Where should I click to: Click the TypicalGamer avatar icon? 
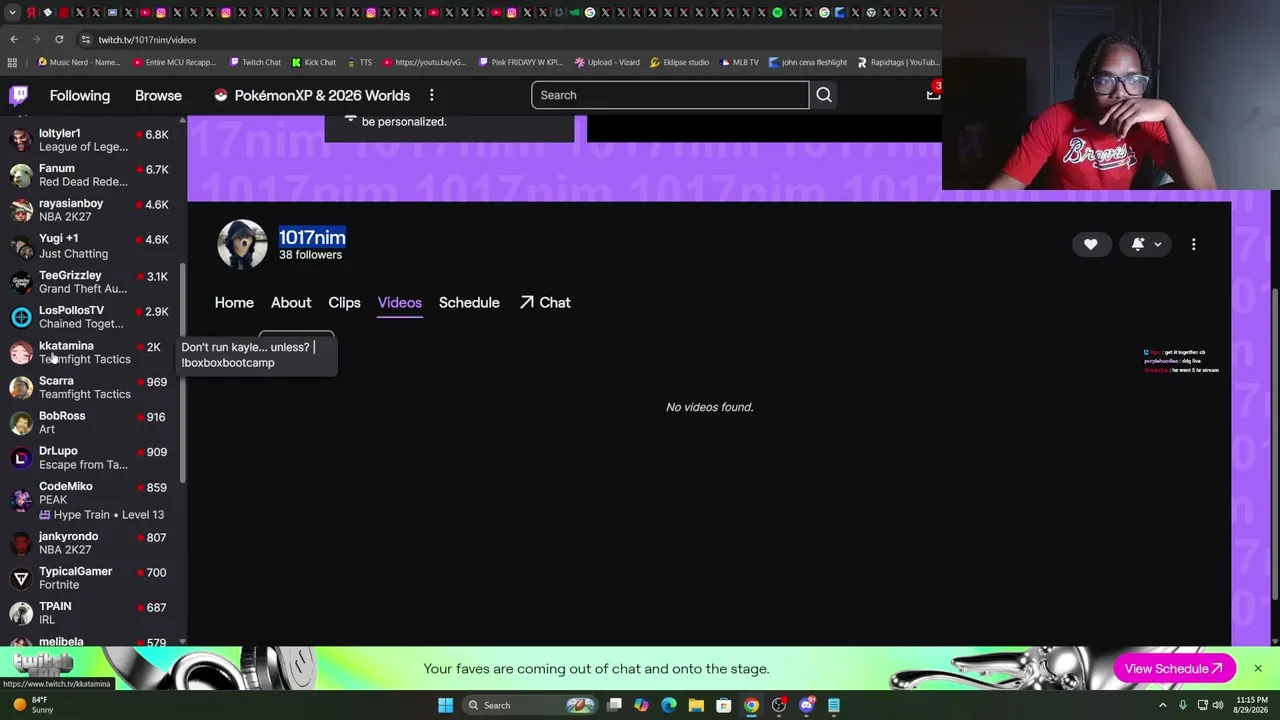[x=20, y=578]
